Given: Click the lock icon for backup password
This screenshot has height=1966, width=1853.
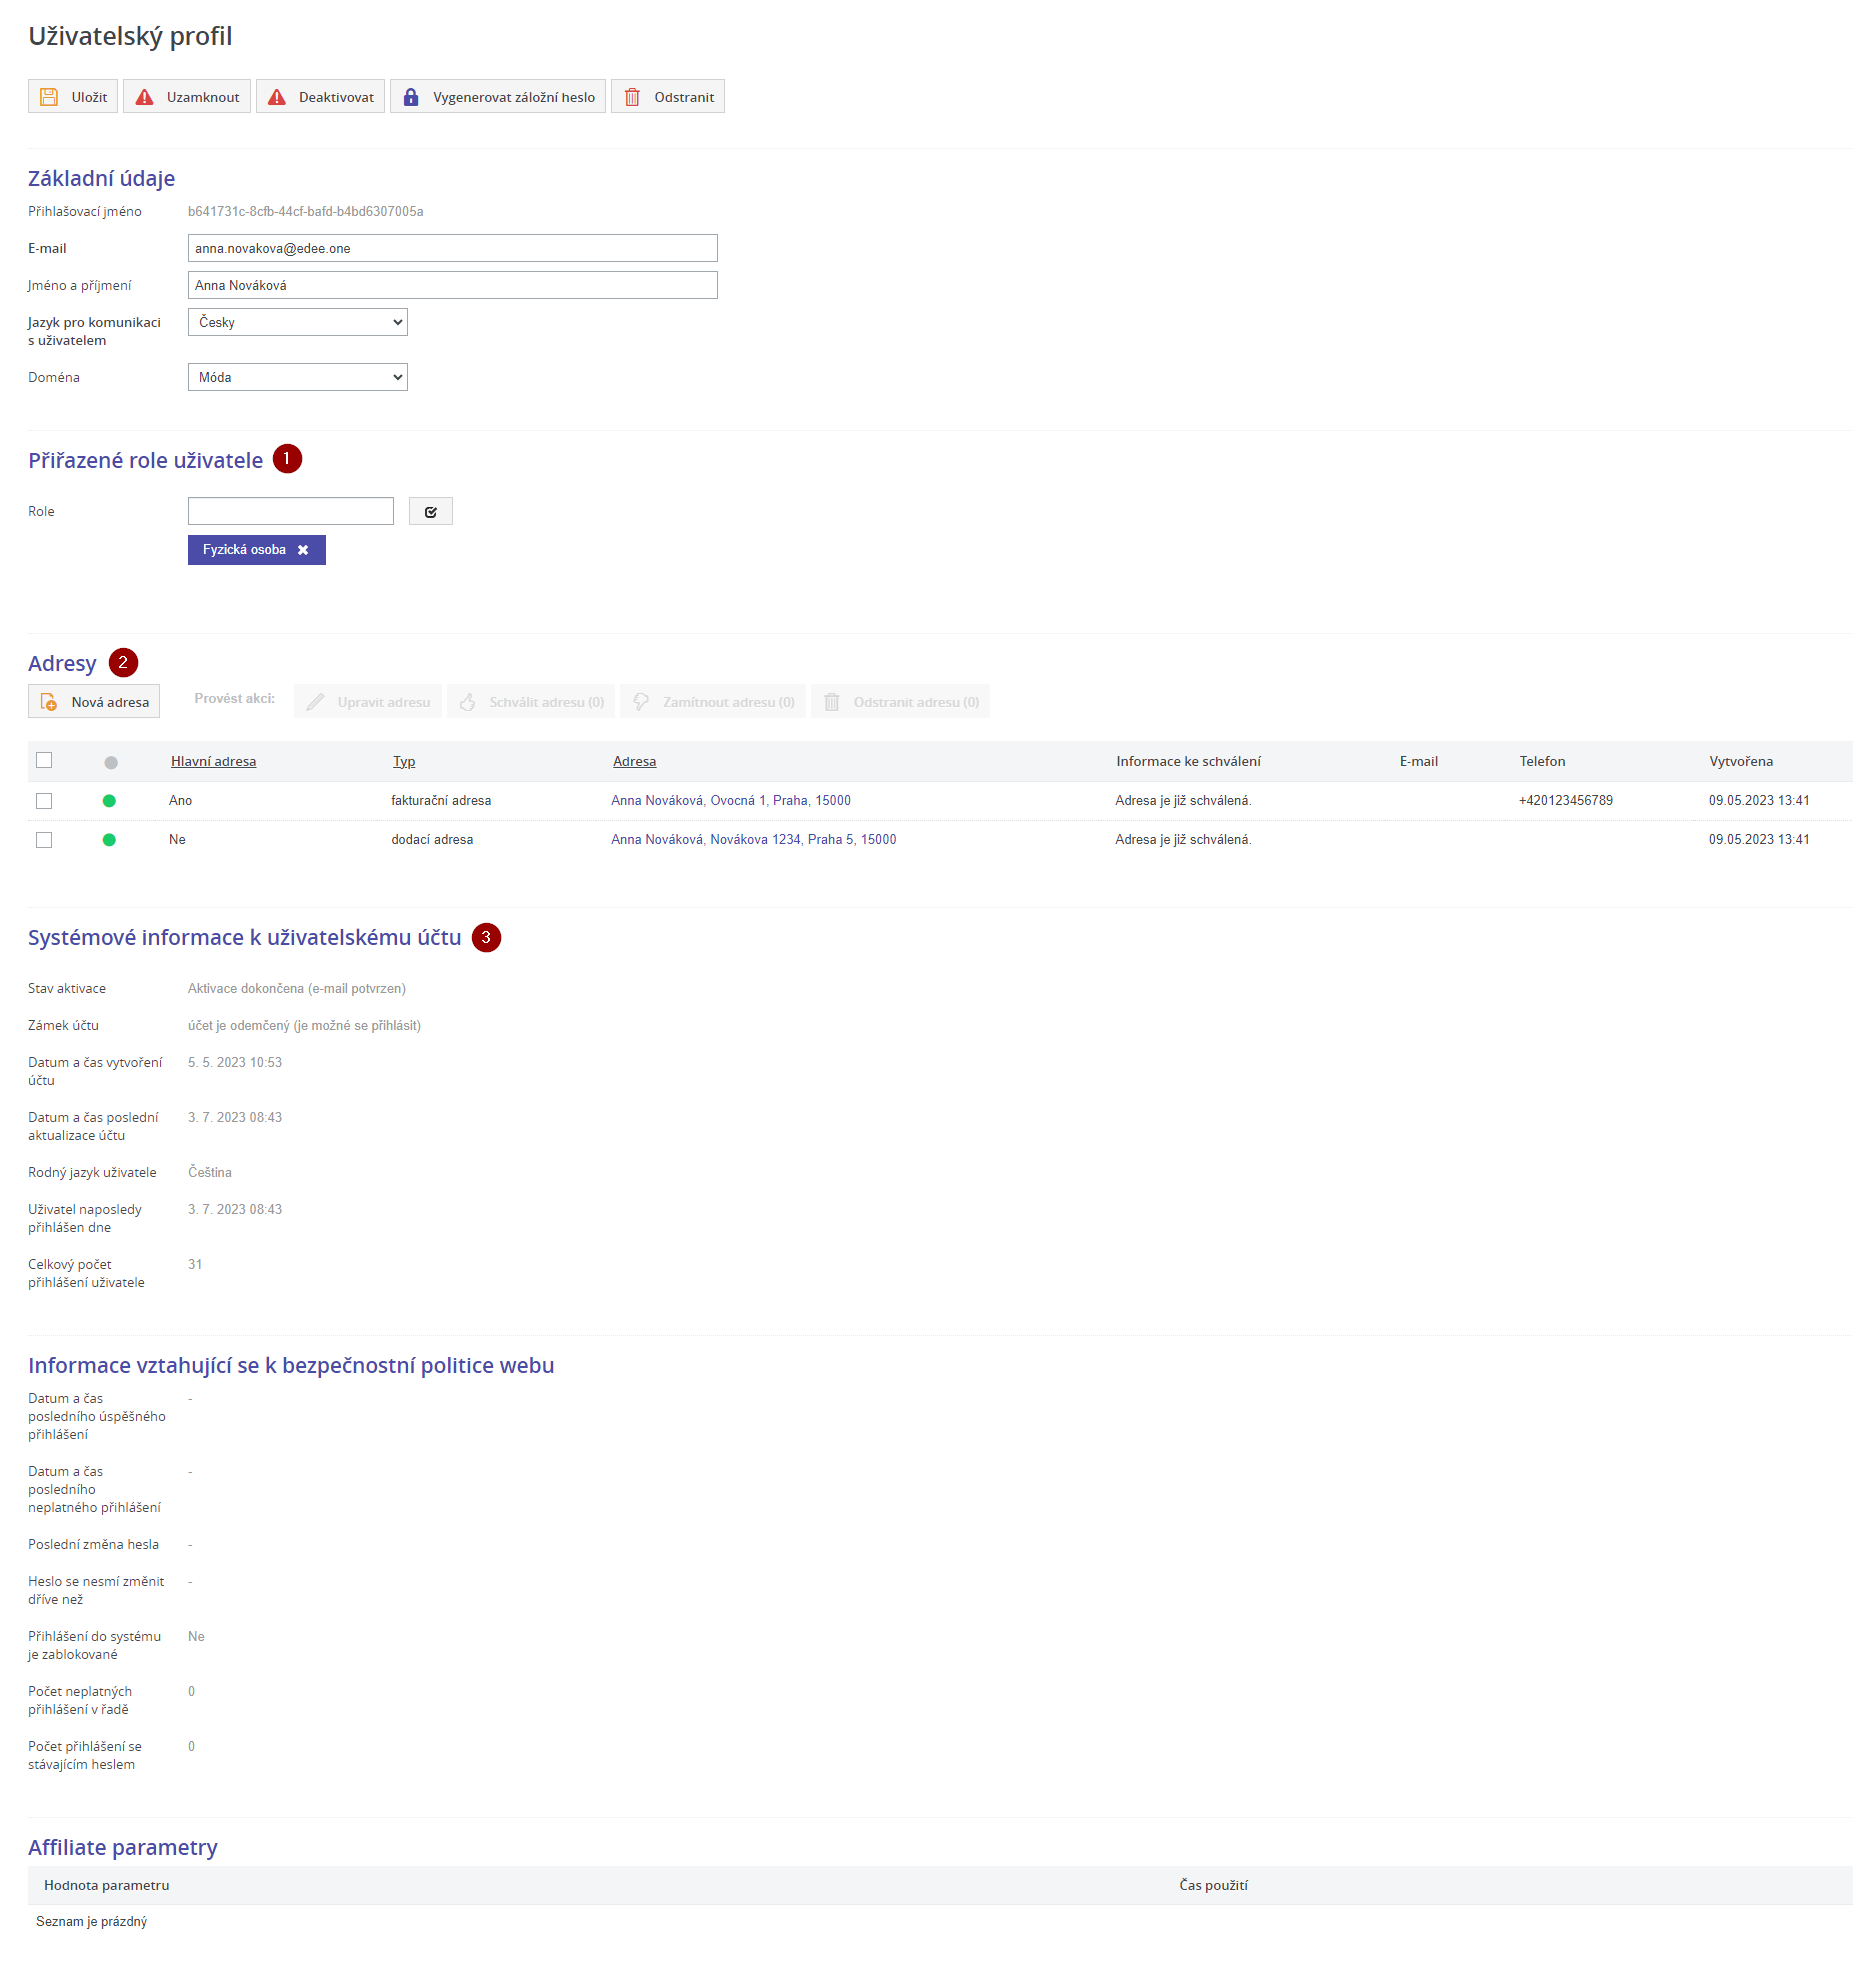Looking at the screenshot, I should click(x=411, y=97).
